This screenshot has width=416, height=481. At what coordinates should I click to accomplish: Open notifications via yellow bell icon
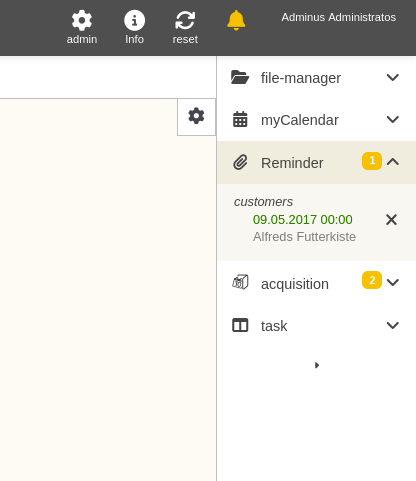pos(236,20)
